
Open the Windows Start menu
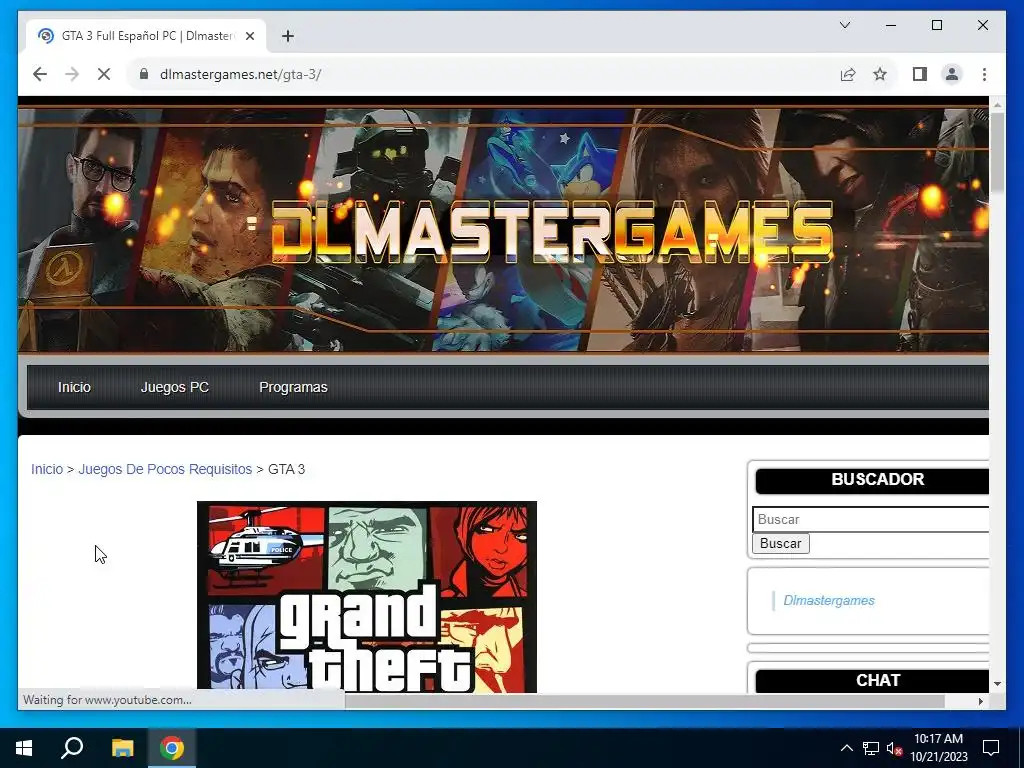[x=24, y=748]
